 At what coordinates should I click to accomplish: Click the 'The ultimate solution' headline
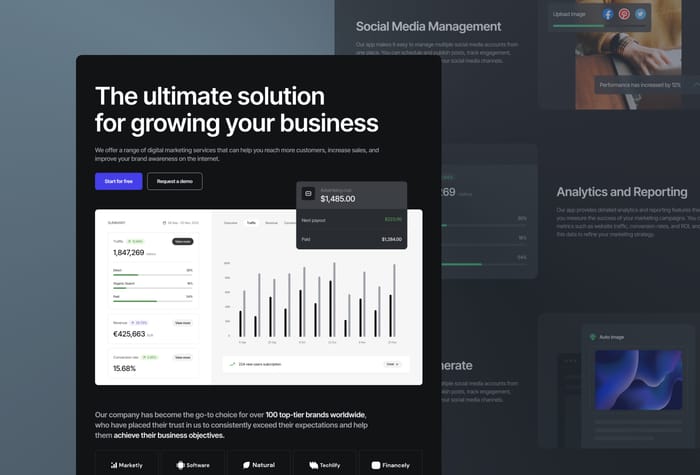[210, 96]
